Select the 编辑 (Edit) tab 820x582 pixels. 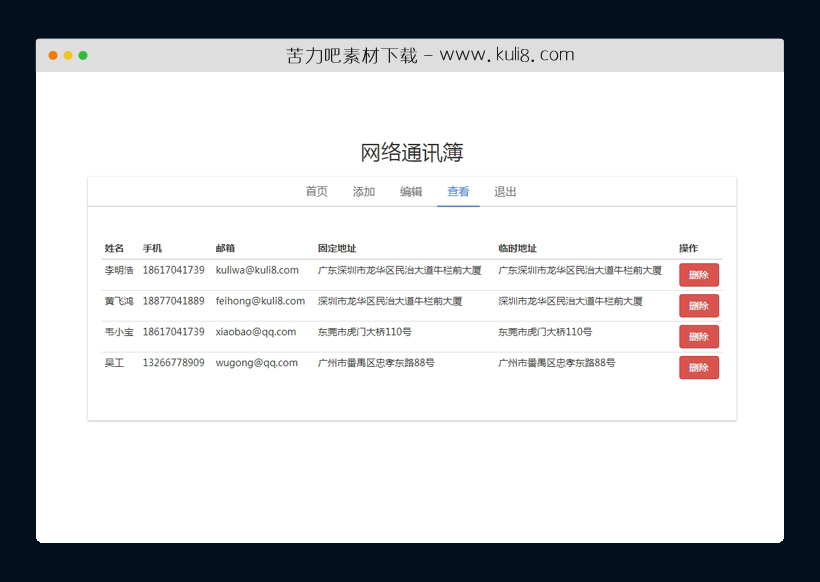[411, 191]
